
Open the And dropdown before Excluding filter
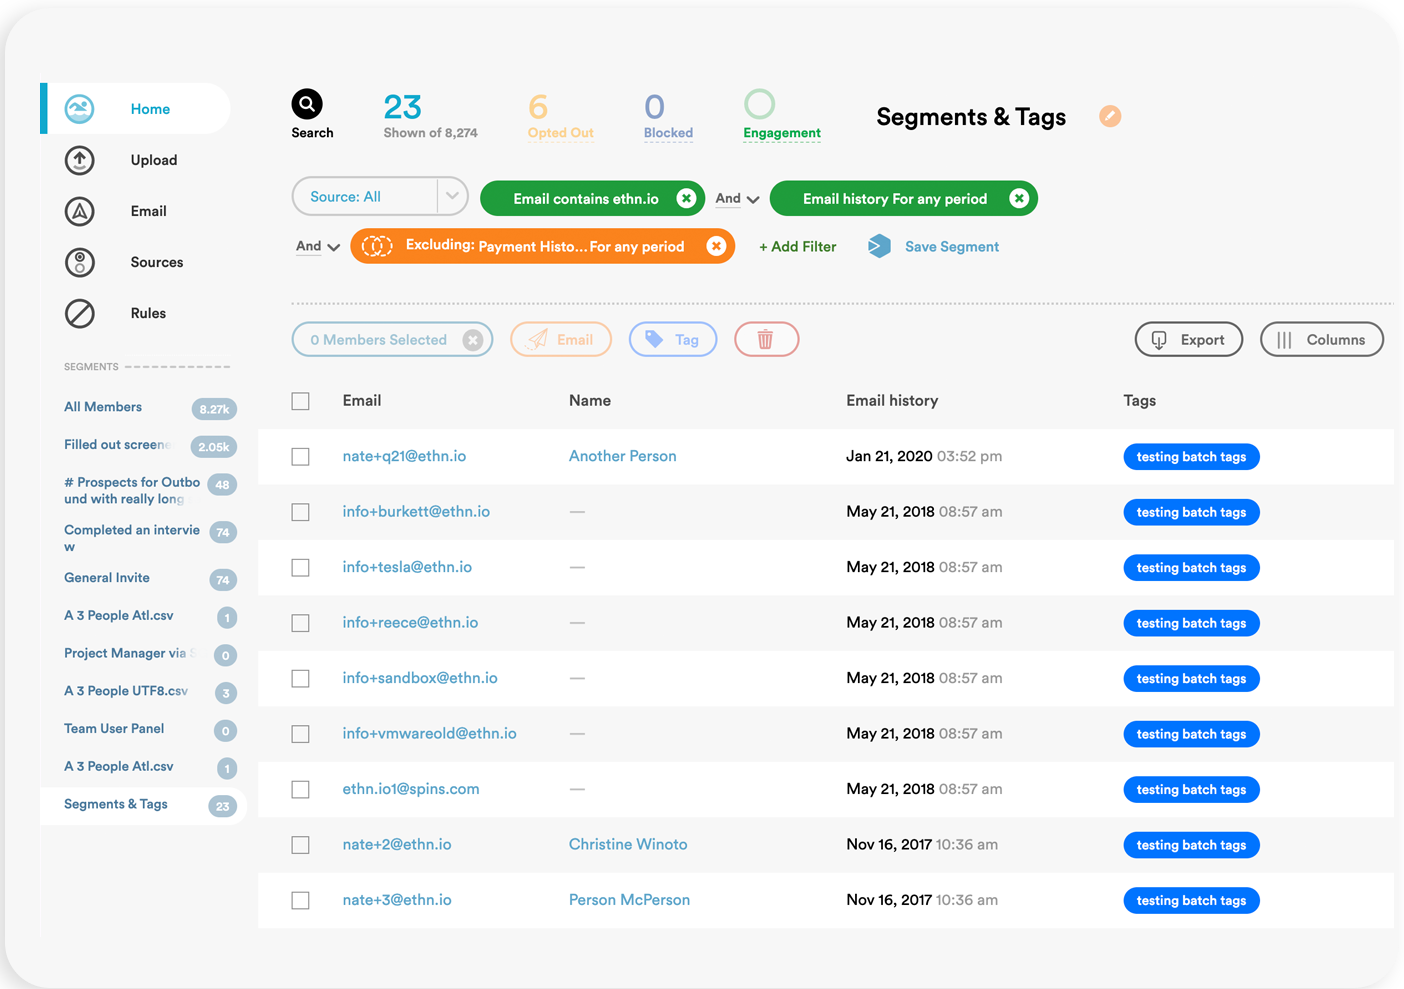tap(317, 246)
